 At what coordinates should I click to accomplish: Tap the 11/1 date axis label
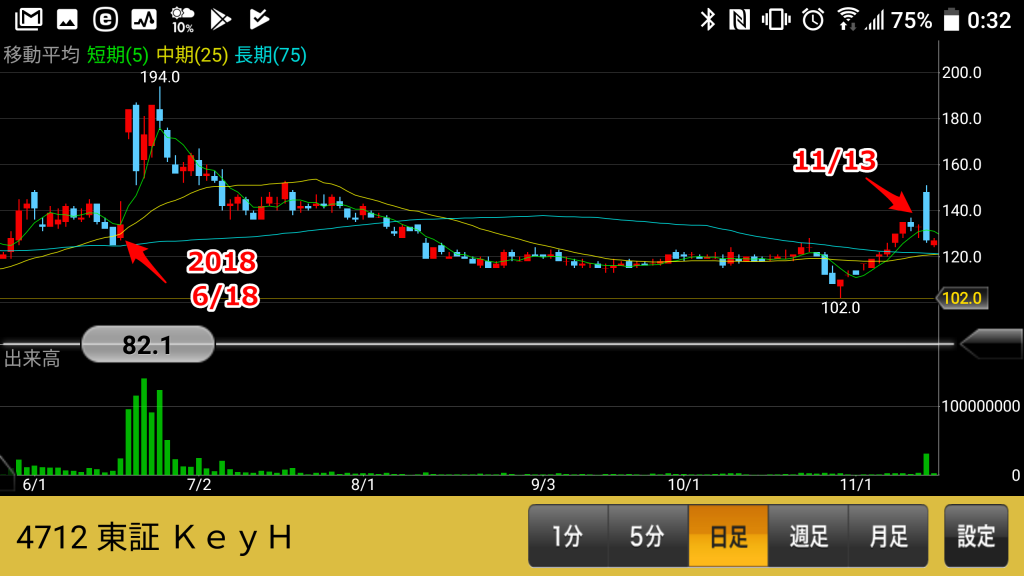point(856,485)
